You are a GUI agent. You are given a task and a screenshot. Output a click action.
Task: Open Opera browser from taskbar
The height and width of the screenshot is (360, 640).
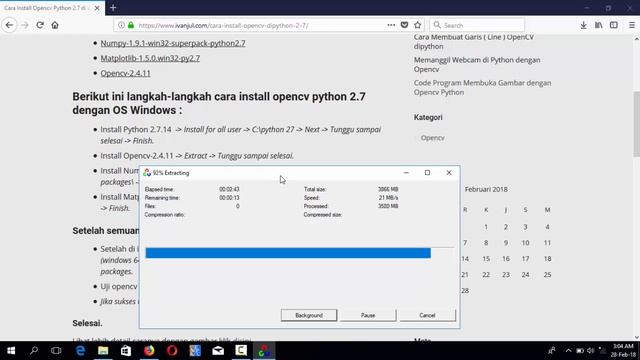tap(172, 351)
